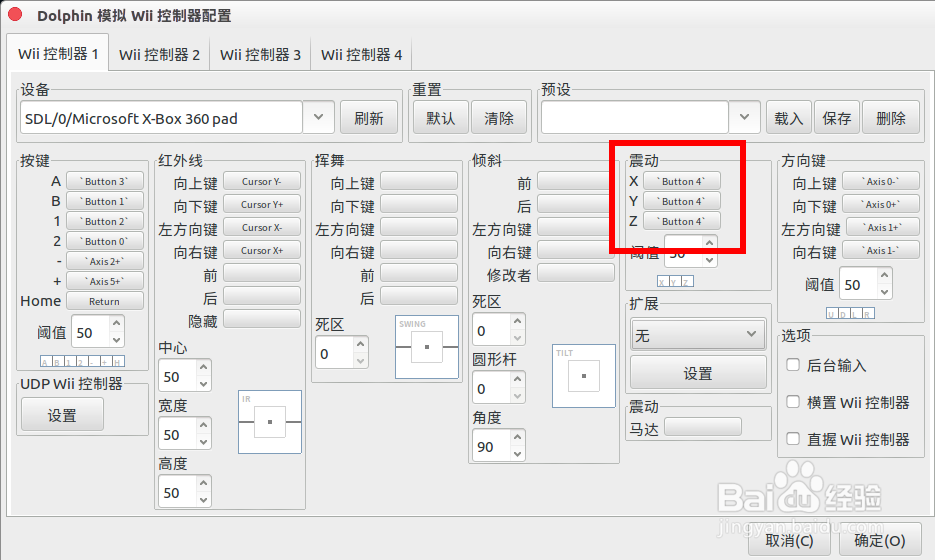
Task: Click the 挥舞 向上键 mapping button
Action: click(419, 181)
